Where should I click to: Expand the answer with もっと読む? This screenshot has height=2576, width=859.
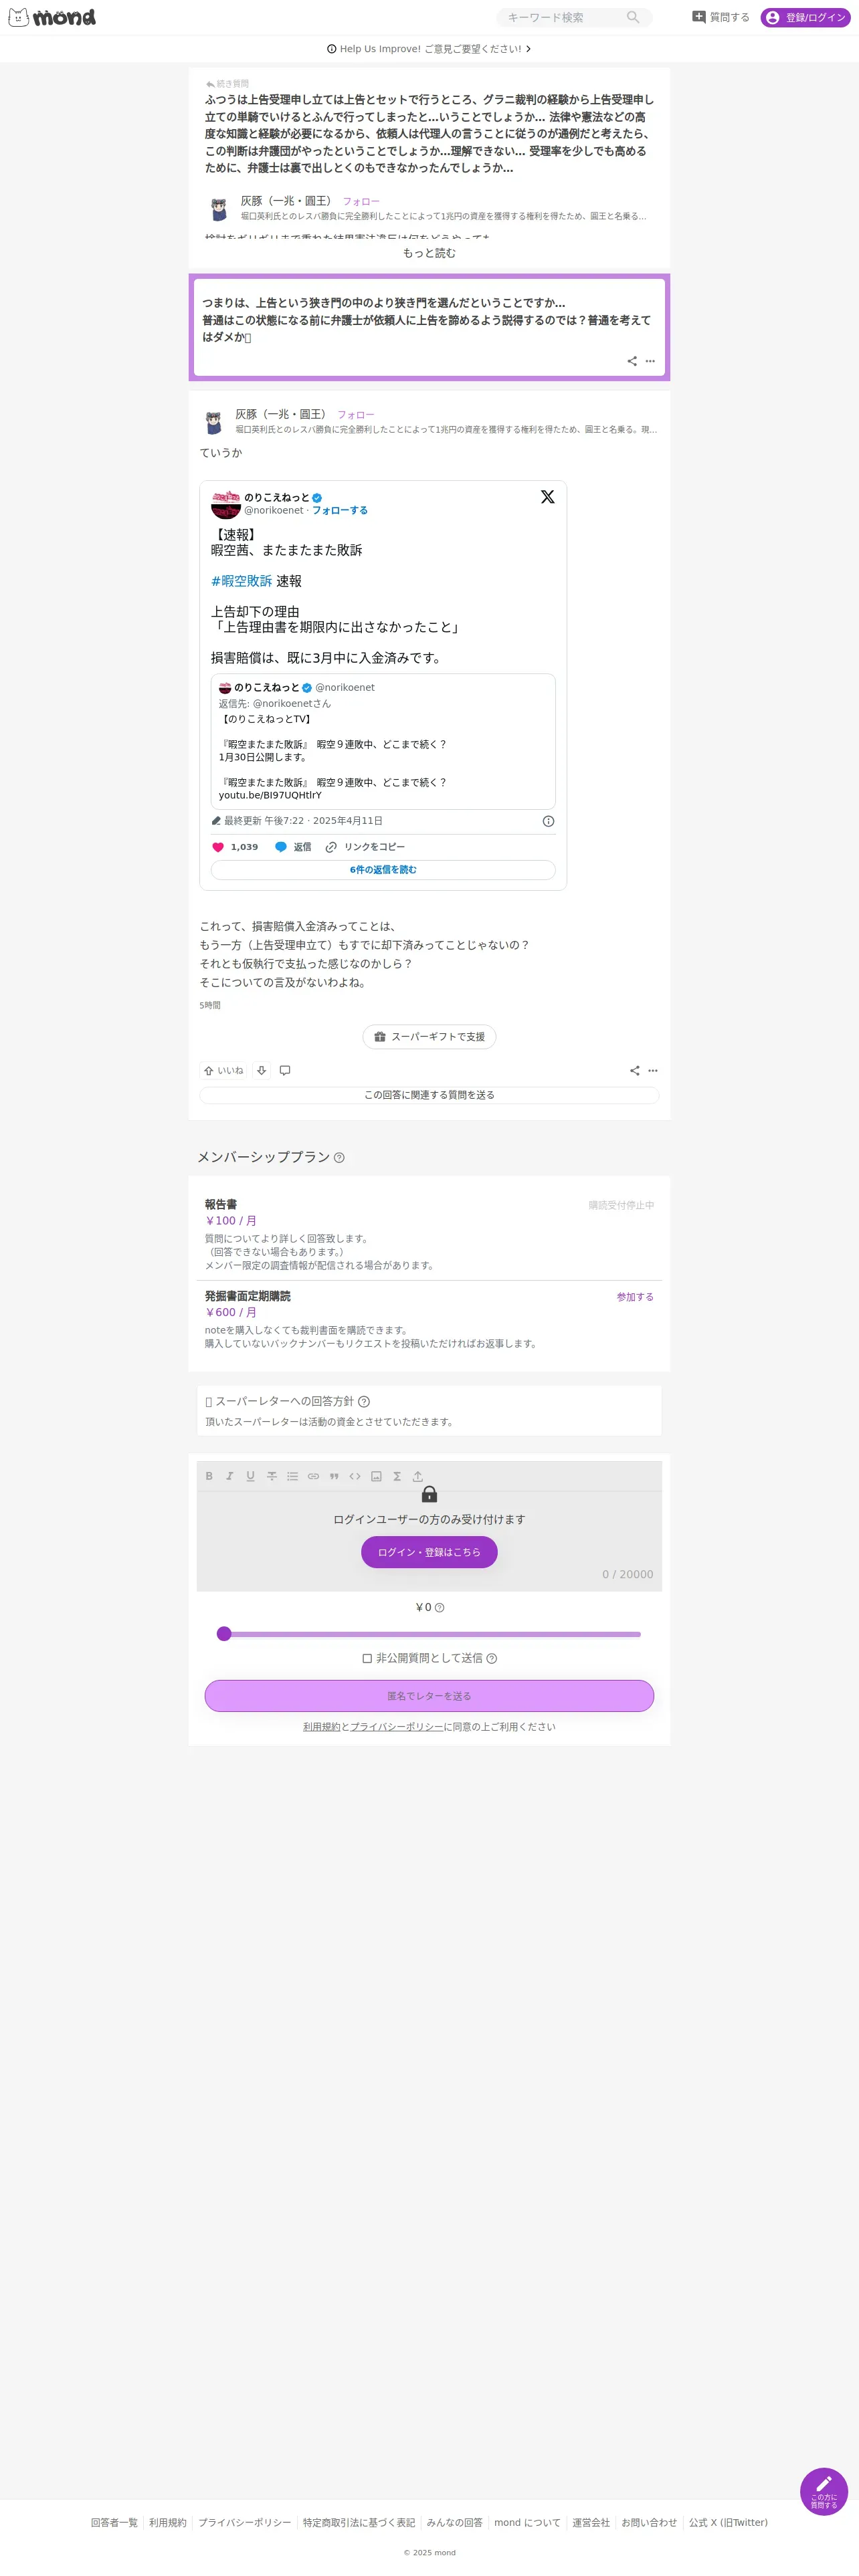429,253
